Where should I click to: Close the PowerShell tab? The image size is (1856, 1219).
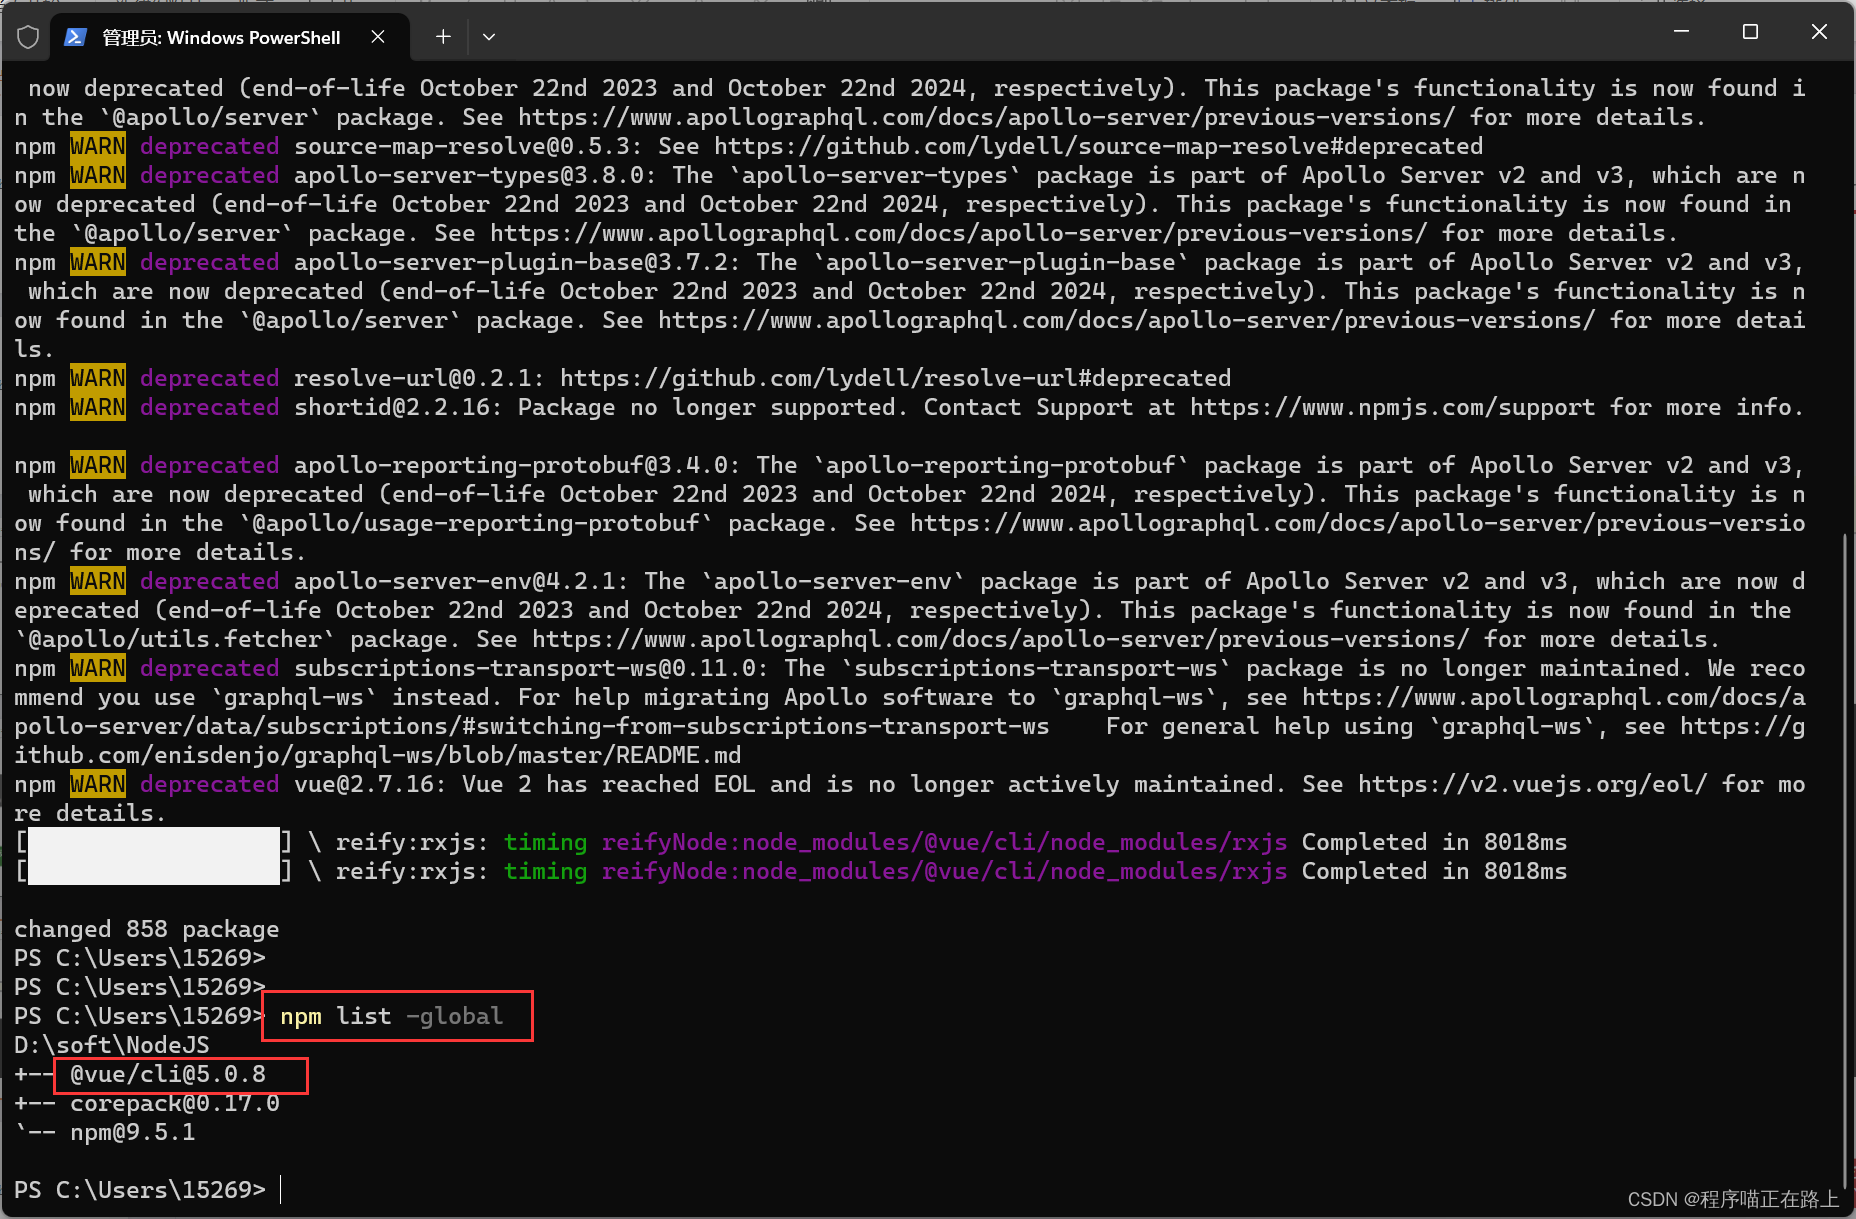tap(378, 37)
